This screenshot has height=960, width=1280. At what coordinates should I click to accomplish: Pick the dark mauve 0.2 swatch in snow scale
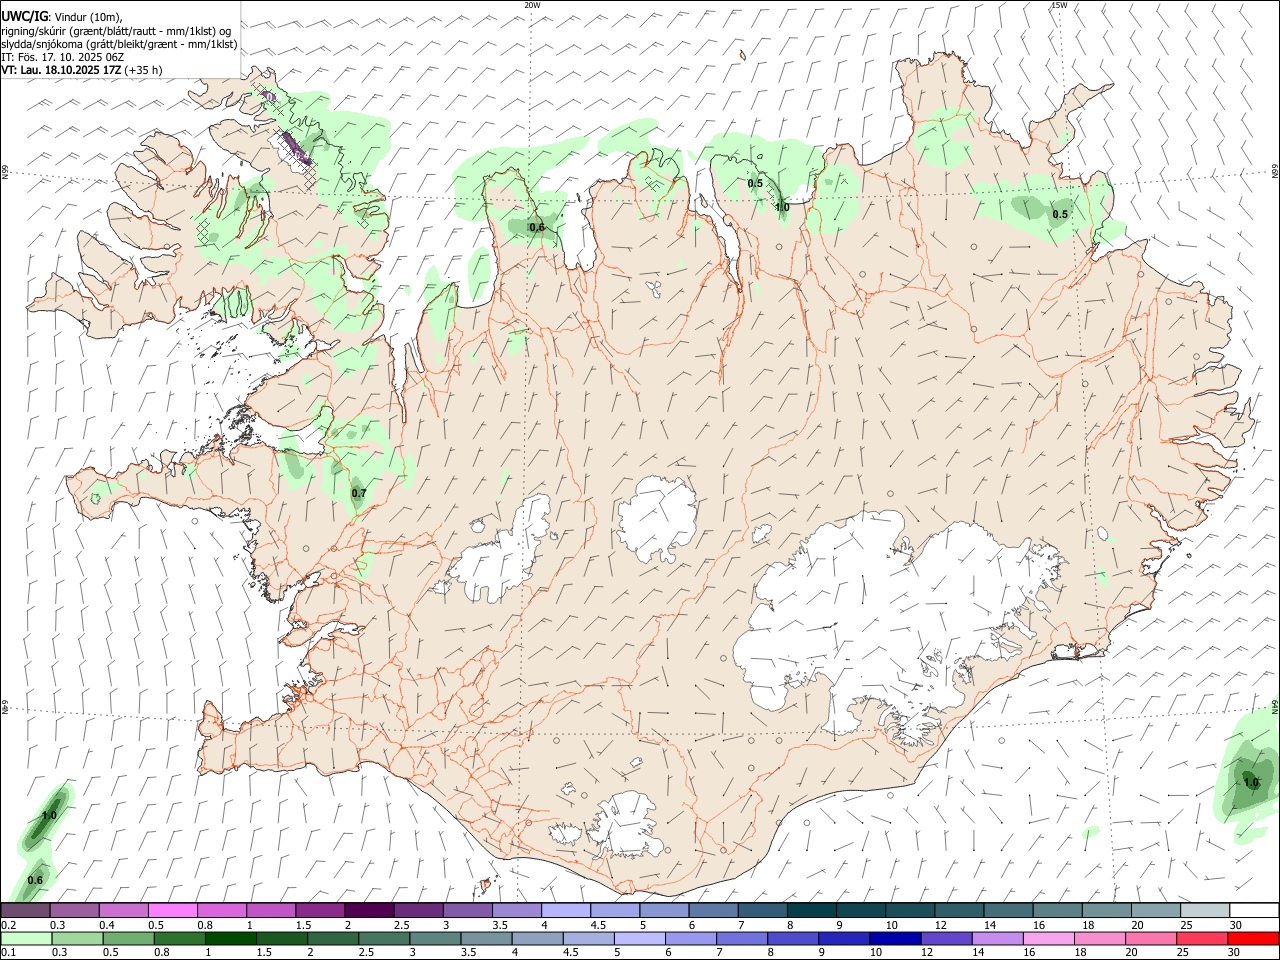(25, 911)
